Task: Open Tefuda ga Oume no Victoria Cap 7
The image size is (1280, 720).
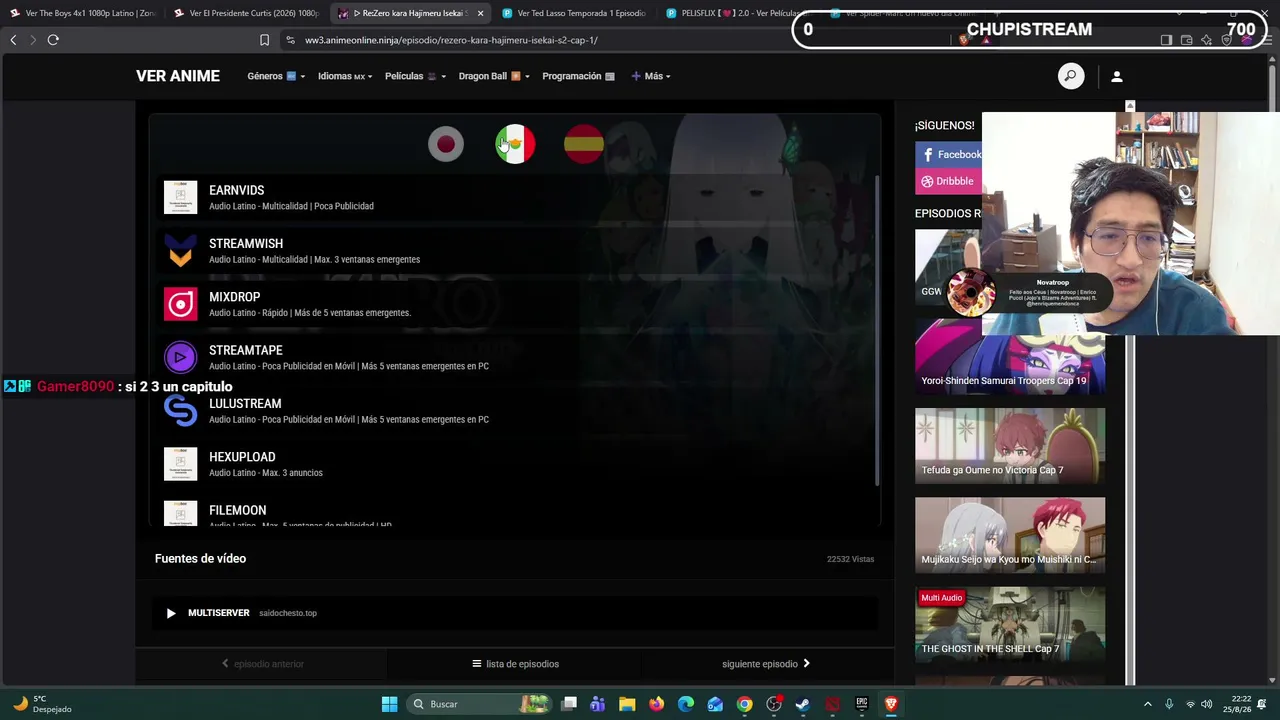Action: (1010, 445)
